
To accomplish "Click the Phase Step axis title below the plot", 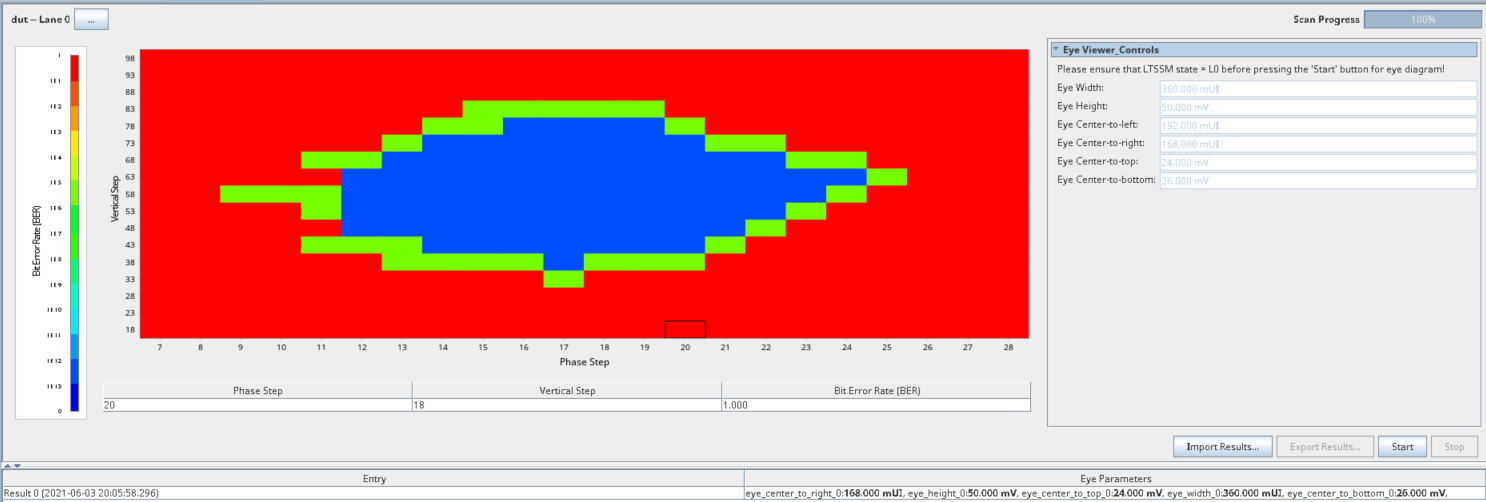I will click(585, 362).
